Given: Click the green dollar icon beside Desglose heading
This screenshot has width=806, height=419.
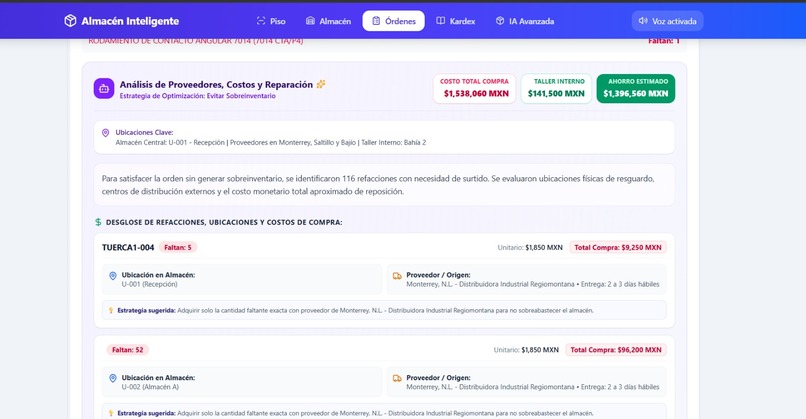Looking at the screenshot, I should tap(98, 222).
